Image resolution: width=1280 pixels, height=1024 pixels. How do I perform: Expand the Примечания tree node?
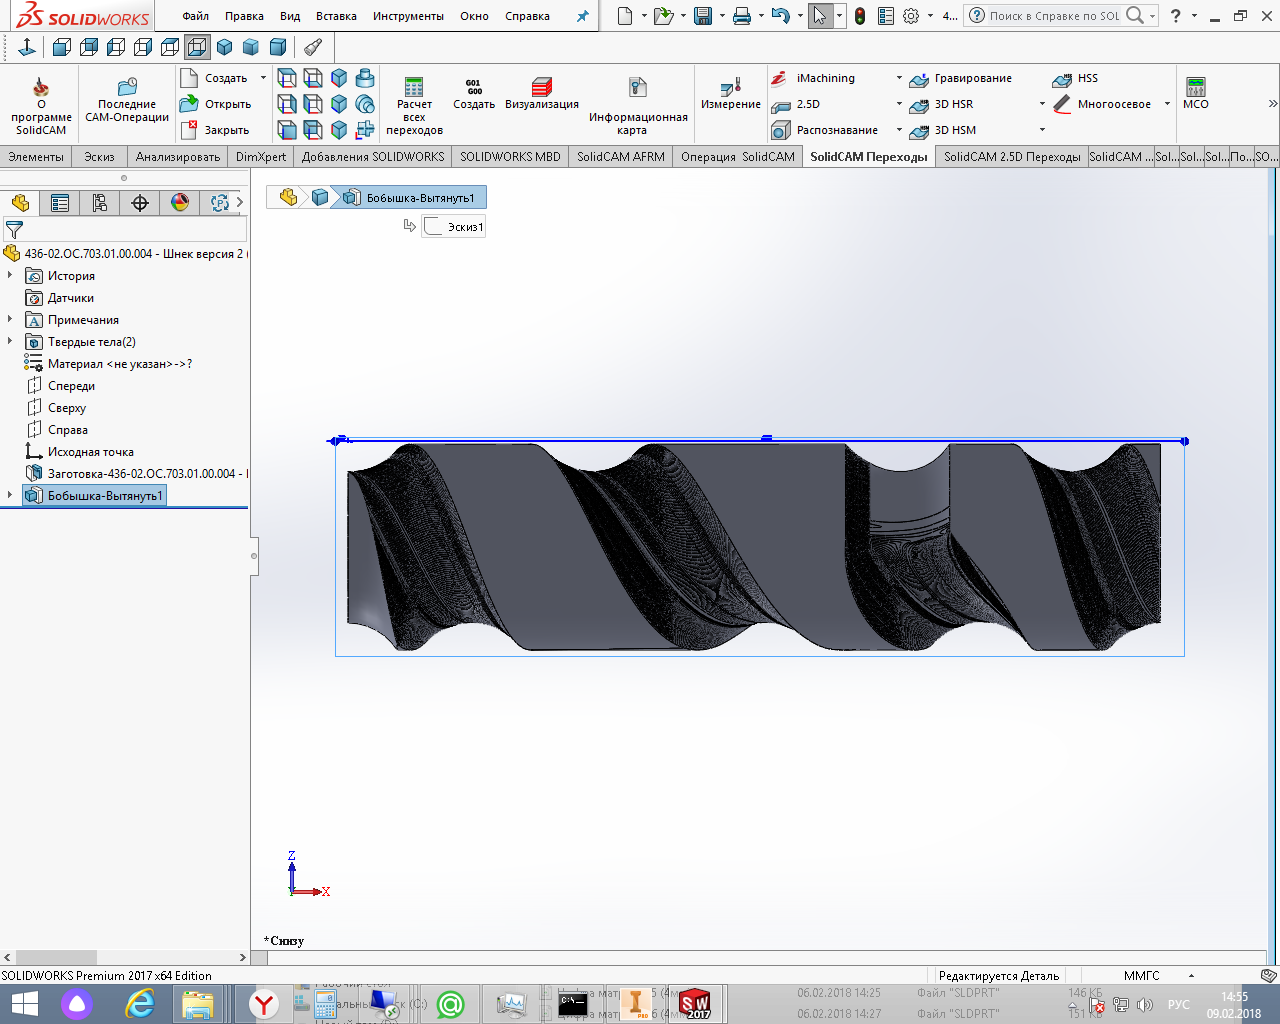(x=10, y=319)
